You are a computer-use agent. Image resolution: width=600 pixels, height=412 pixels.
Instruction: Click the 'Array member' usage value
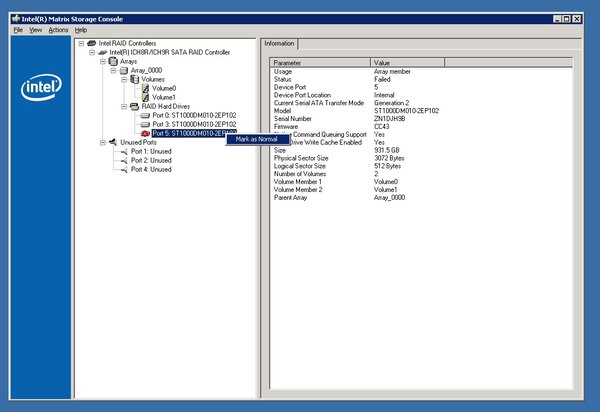(x=392, y=72)
